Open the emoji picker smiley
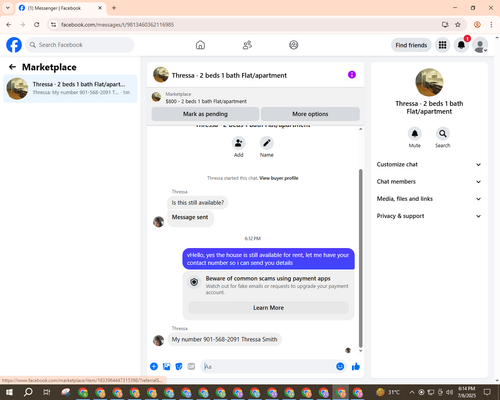This screenshot has height=400, width=500. 340,367
